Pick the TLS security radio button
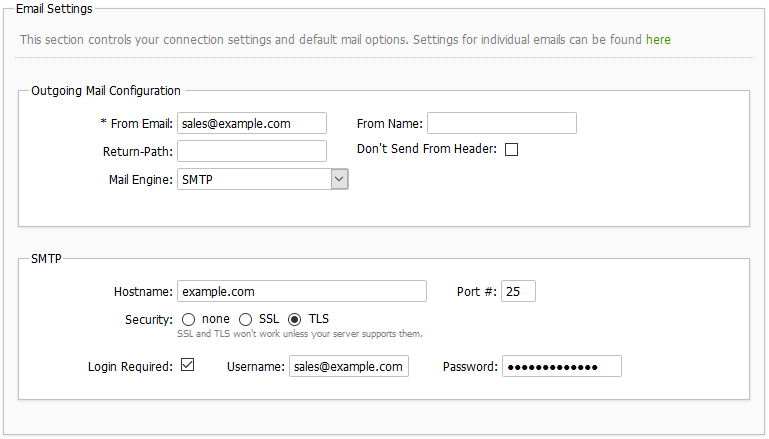The height and width of the screenshot is (439, 769). 295,319
